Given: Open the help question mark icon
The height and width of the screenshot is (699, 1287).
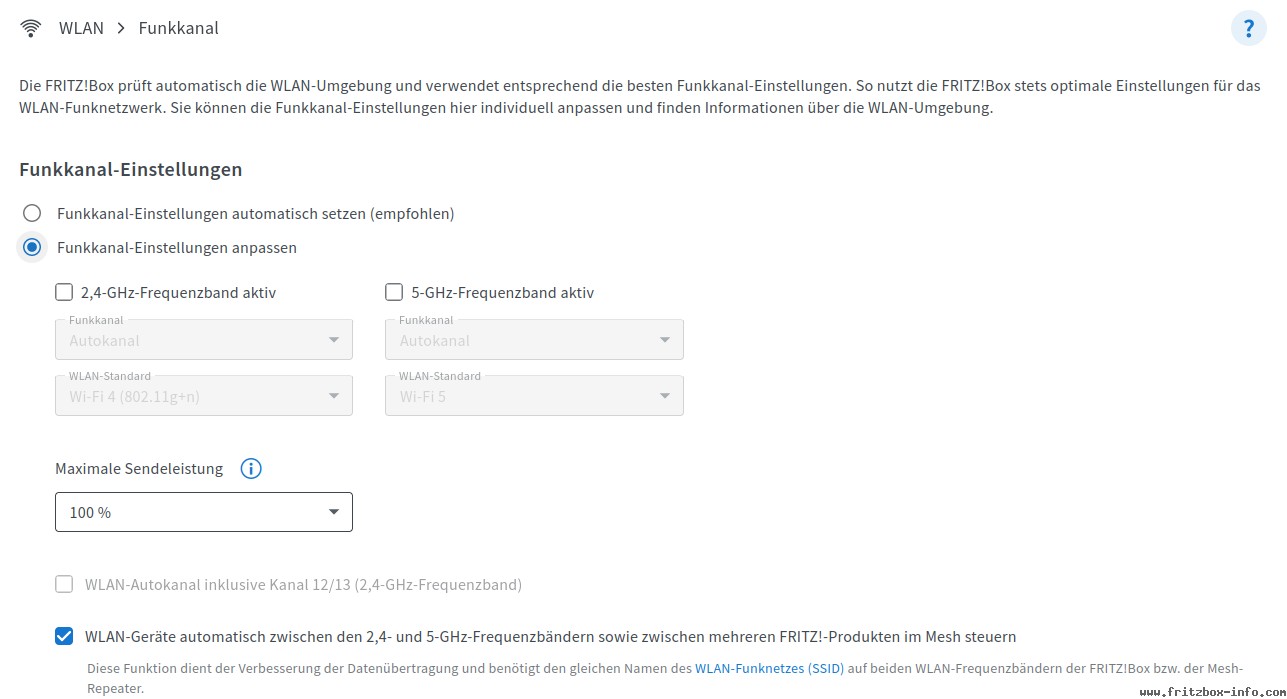Looking at the screenshot, I should click(x=1248, y=28).
